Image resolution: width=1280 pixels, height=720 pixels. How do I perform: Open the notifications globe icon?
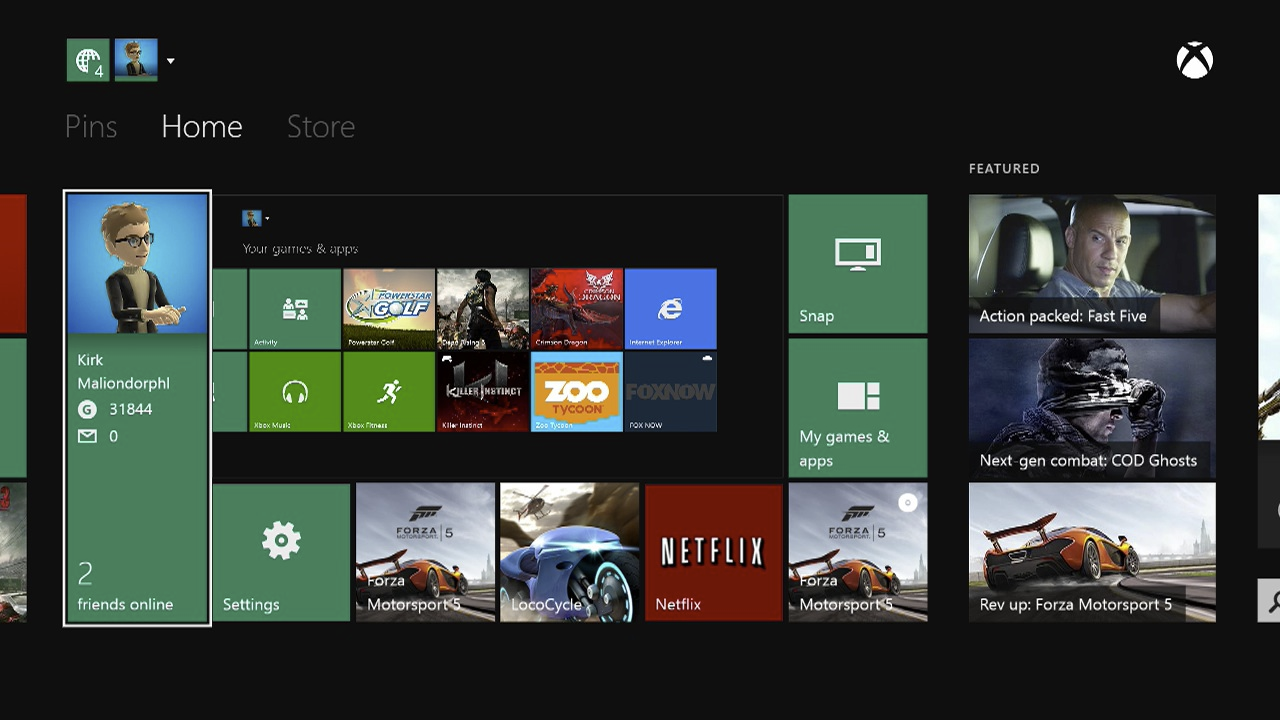click(88, 60)
